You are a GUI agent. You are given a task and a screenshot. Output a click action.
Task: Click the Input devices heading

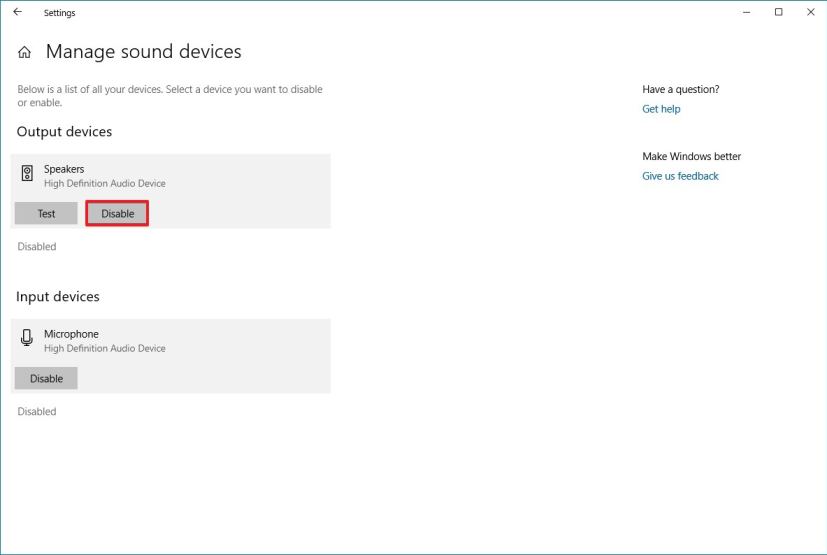coord(58,296)
